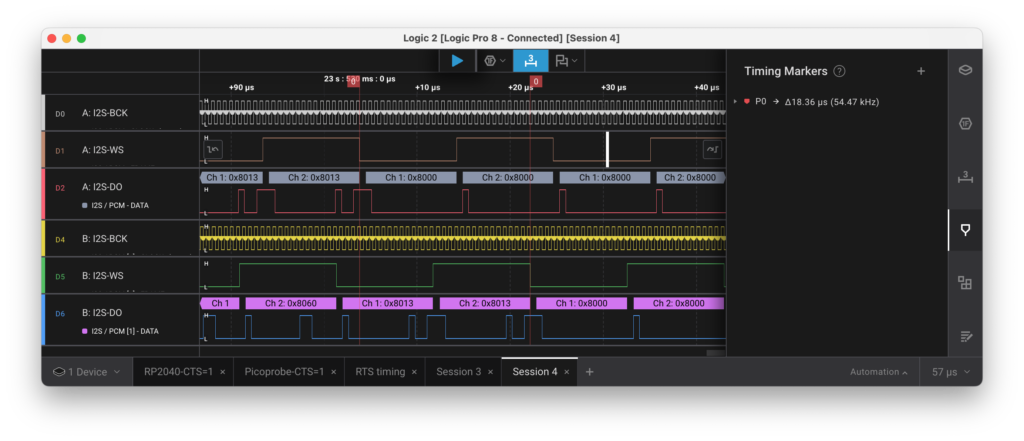Screen dimensions: 1024x441
Task: Click the +10 µs timeline tick label
Action: pyautogui.click(x=427, y=87)
